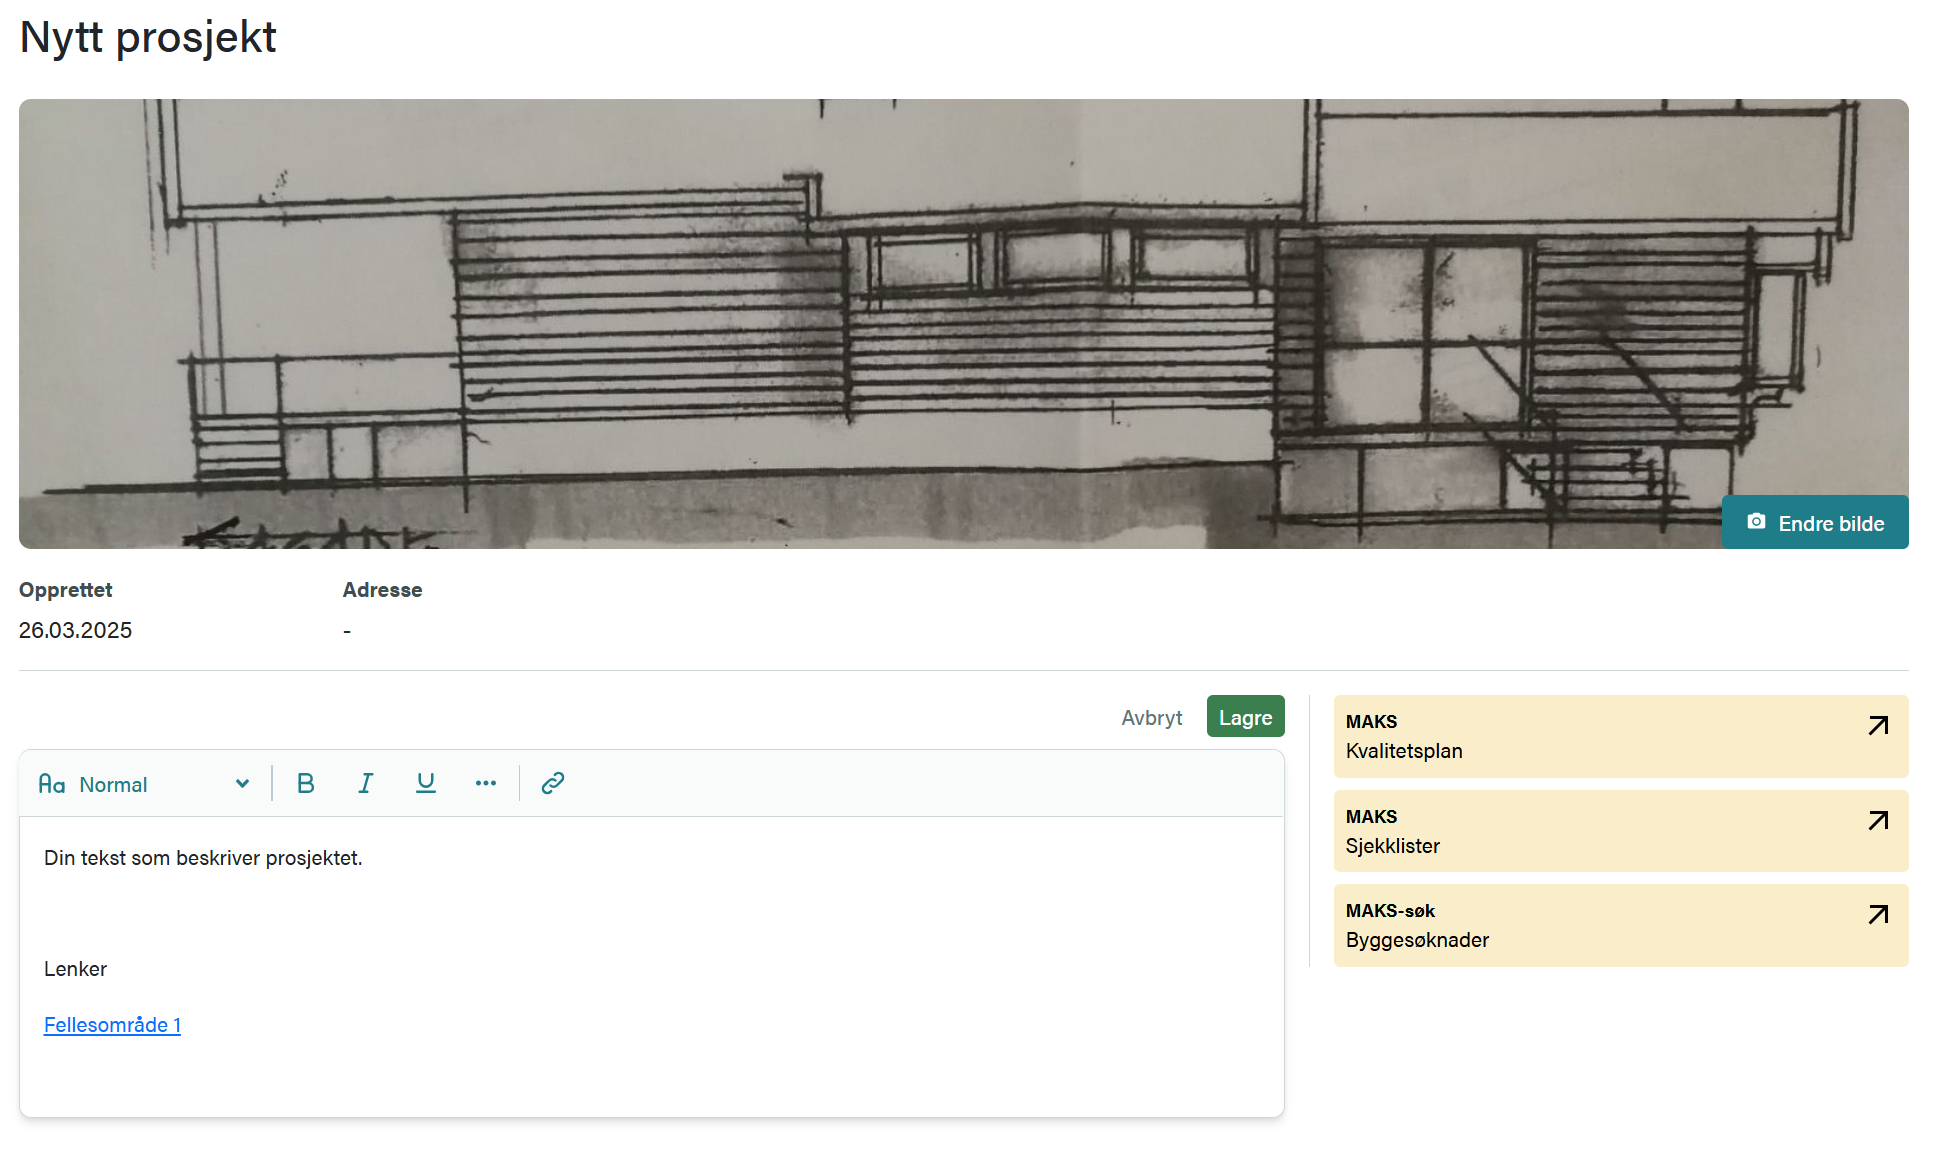Screen dimensions: 1954x1170
Task: Insert a hyperlink with link icon
Action: [x=553, y=784]
